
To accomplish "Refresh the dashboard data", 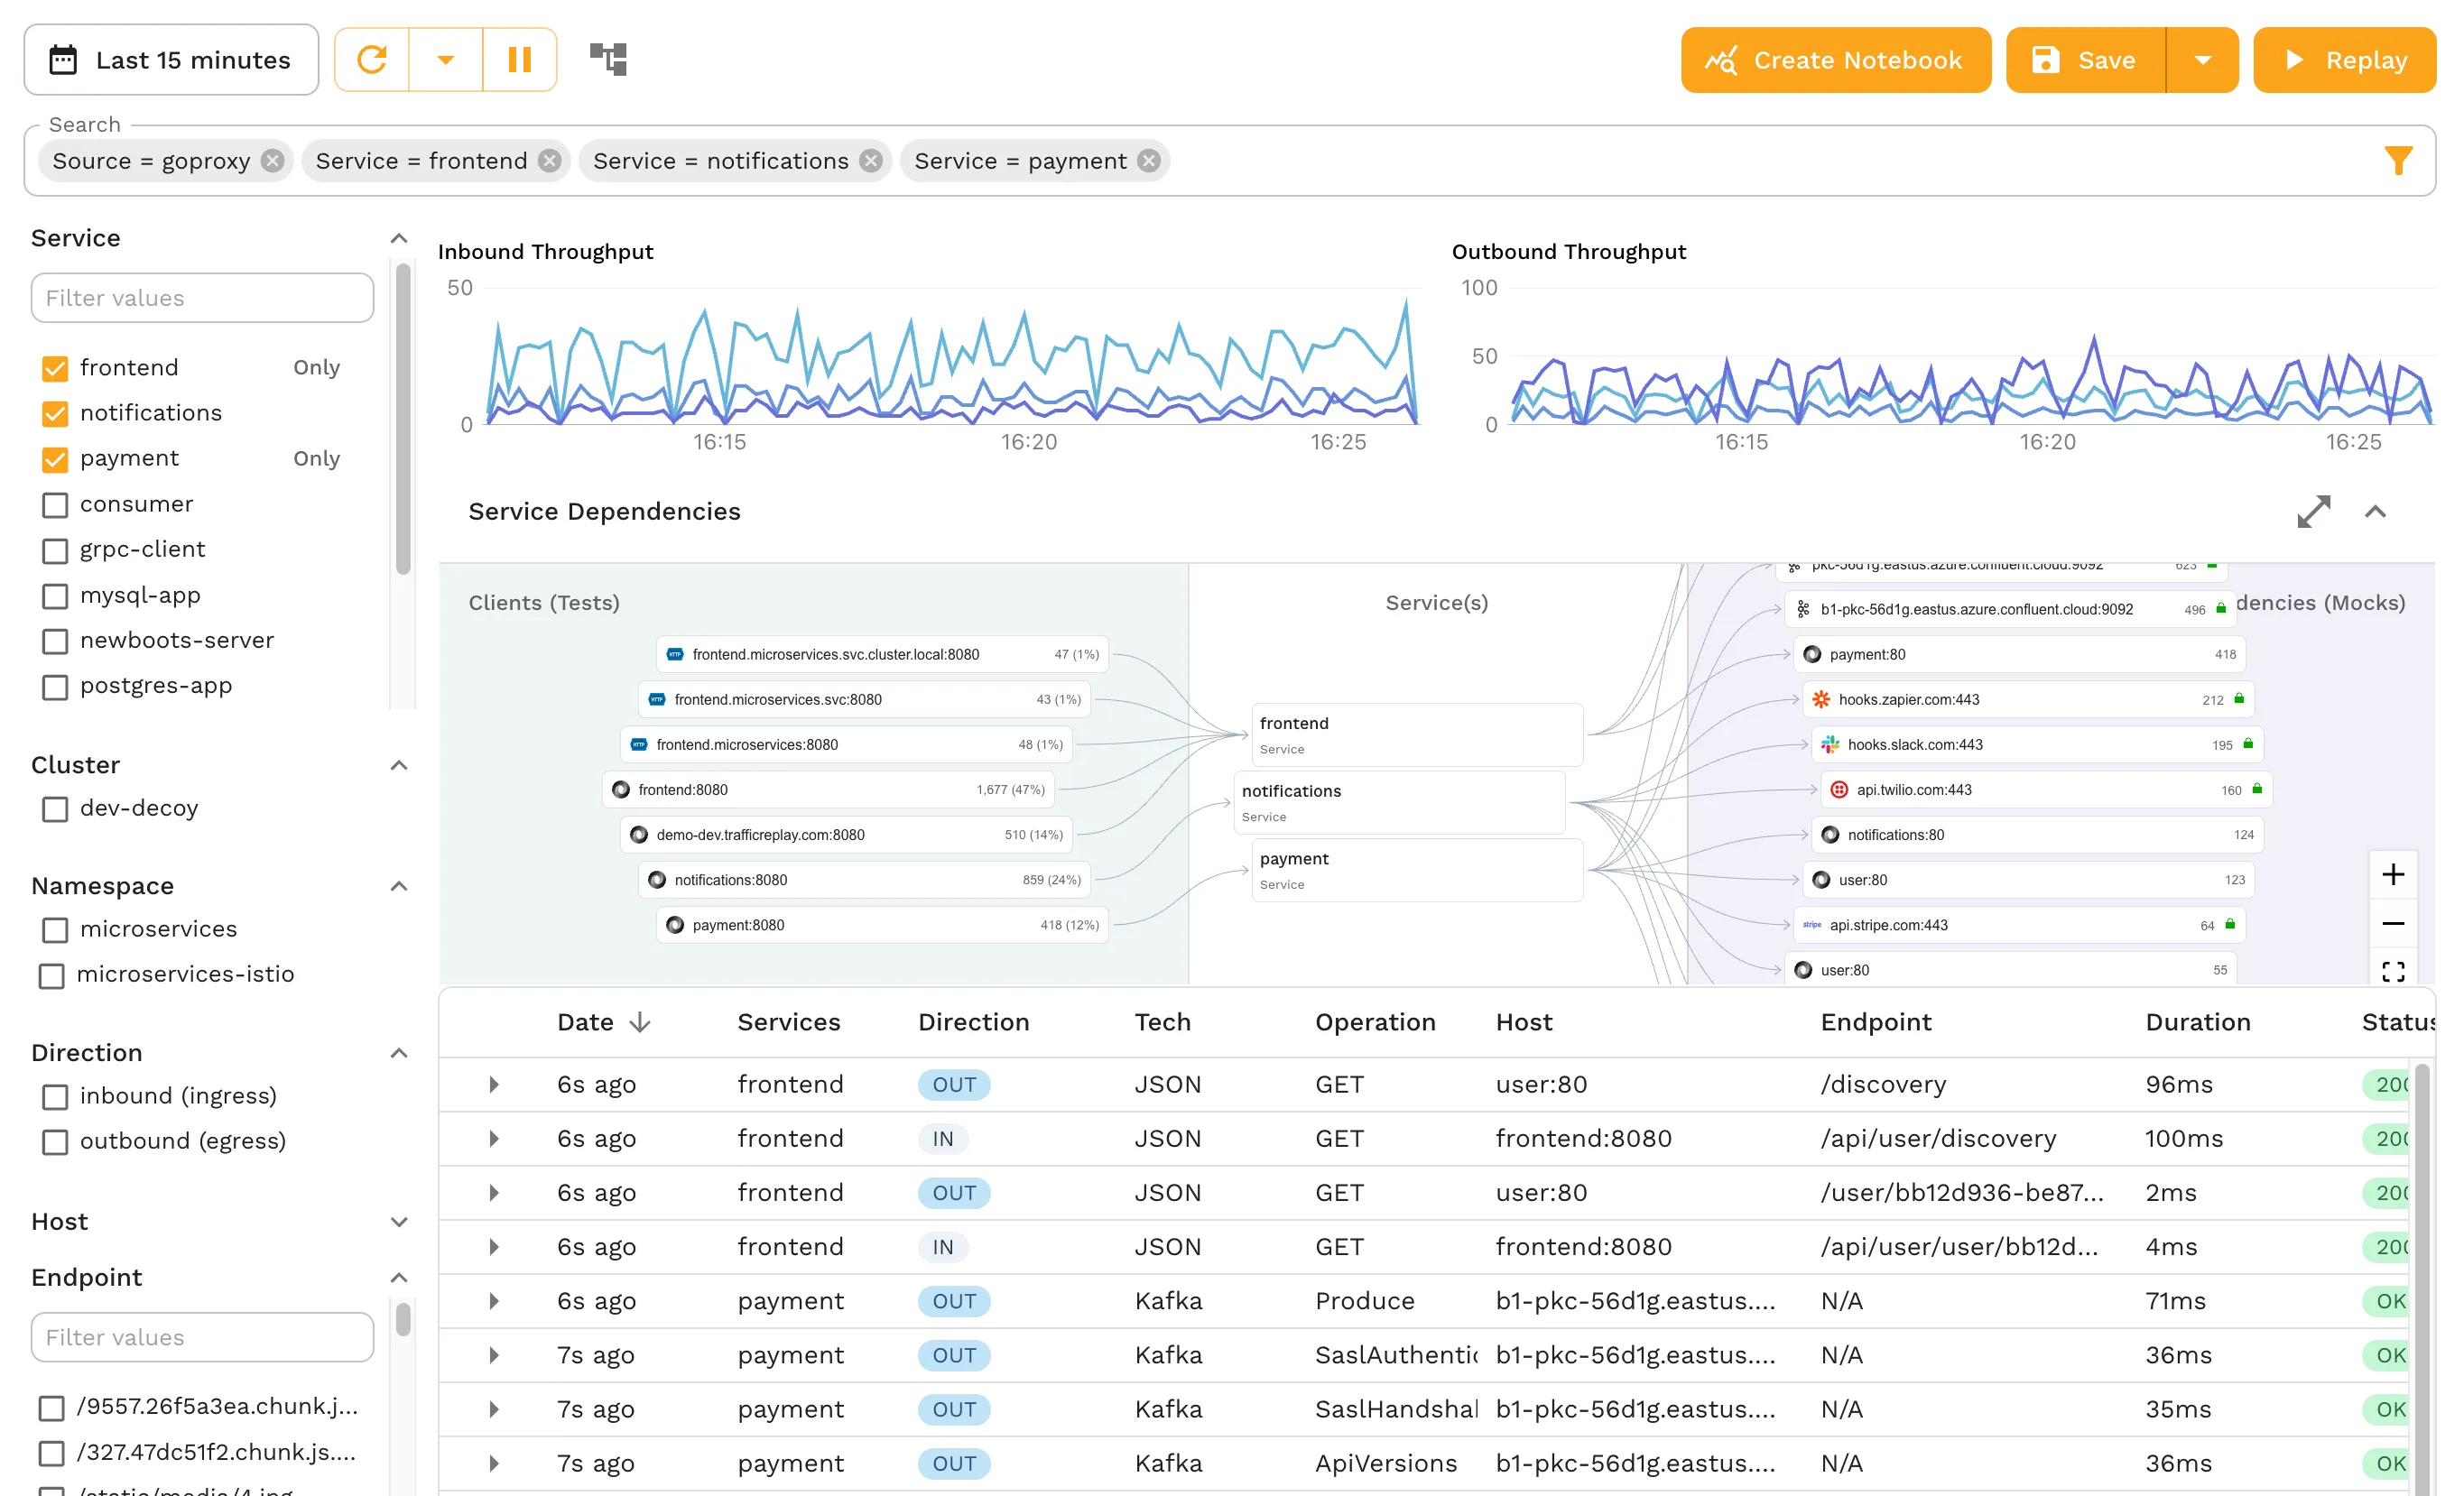I will [370, 59].
